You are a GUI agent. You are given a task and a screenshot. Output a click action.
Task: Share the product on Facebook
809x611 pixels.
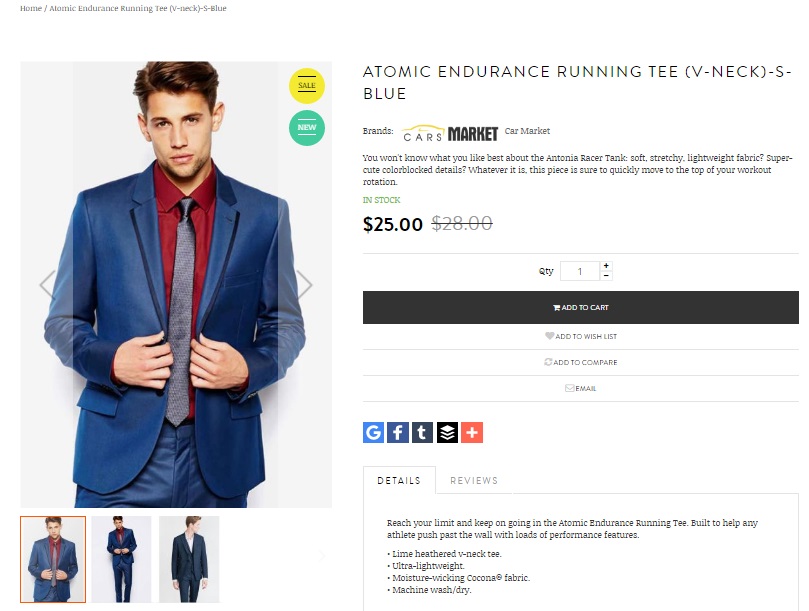tap(397, 432)
